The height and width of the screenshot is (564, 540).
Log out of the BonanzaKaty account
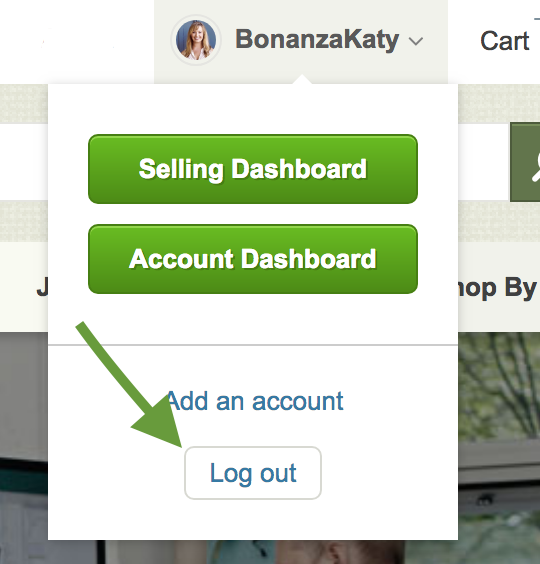tap(253, 473)
